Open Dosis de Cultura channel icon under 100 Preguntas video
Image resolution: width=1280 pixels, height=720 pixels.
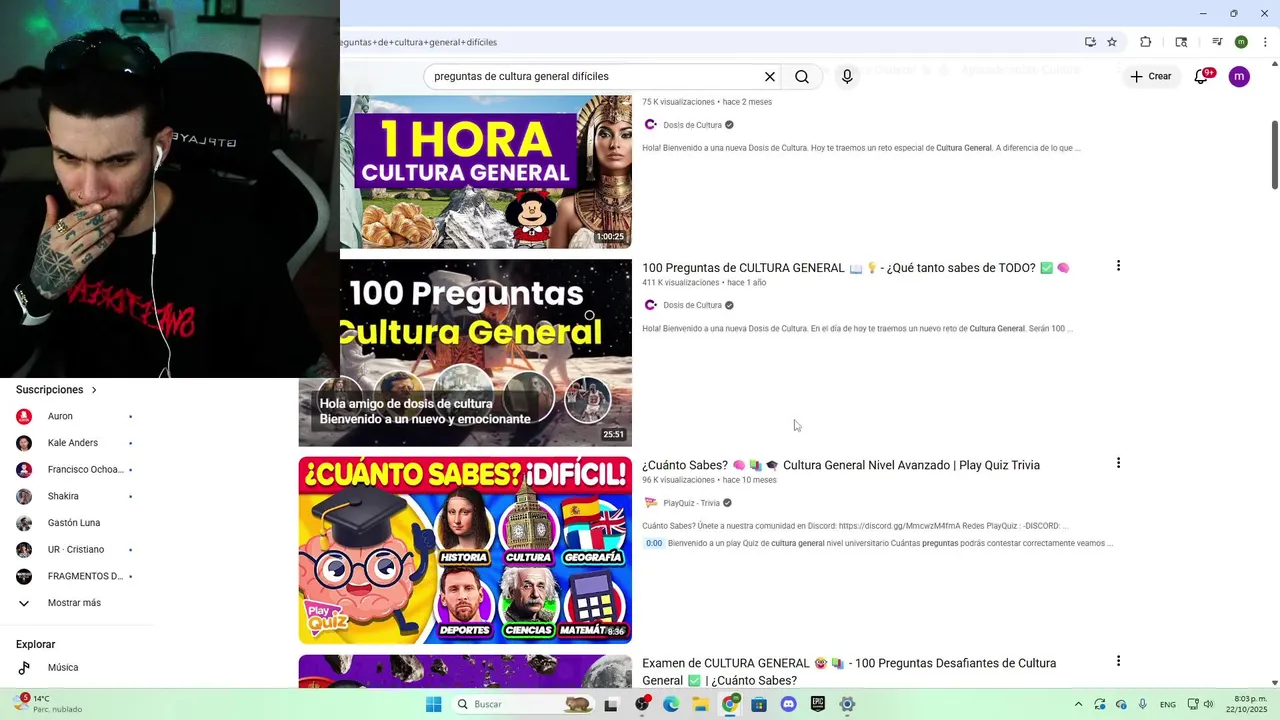651,305
